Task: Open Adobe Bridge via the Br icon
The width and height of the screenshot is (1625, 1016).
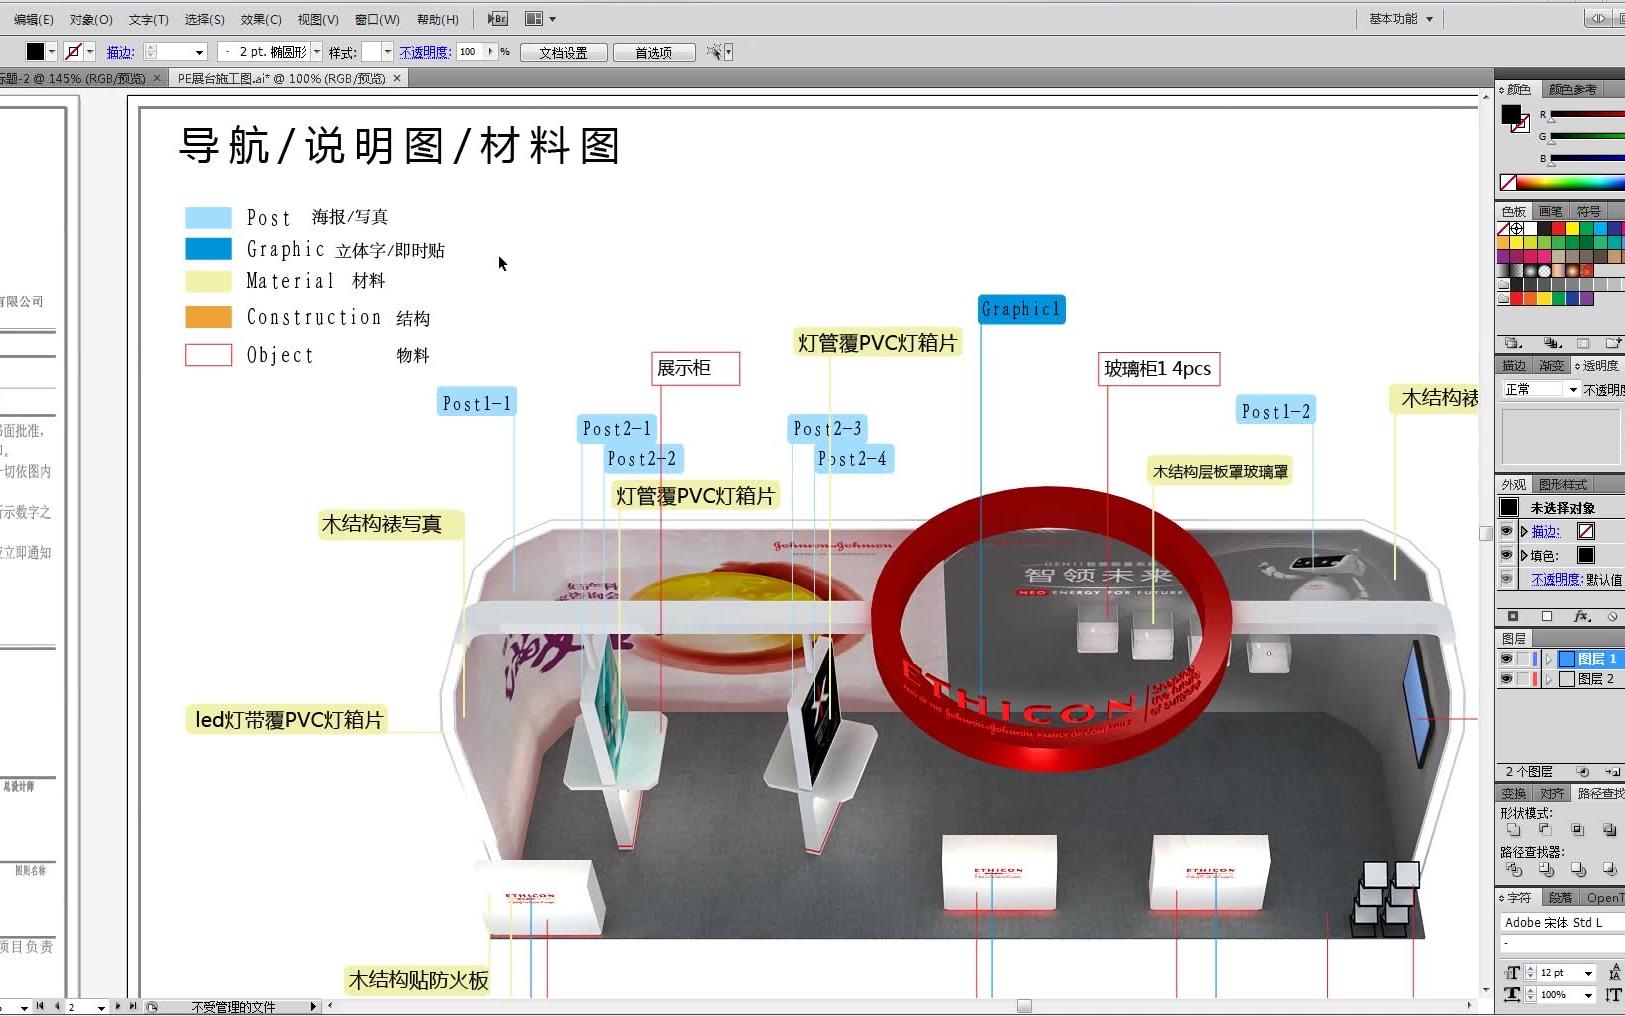Action: click(497, 19)
